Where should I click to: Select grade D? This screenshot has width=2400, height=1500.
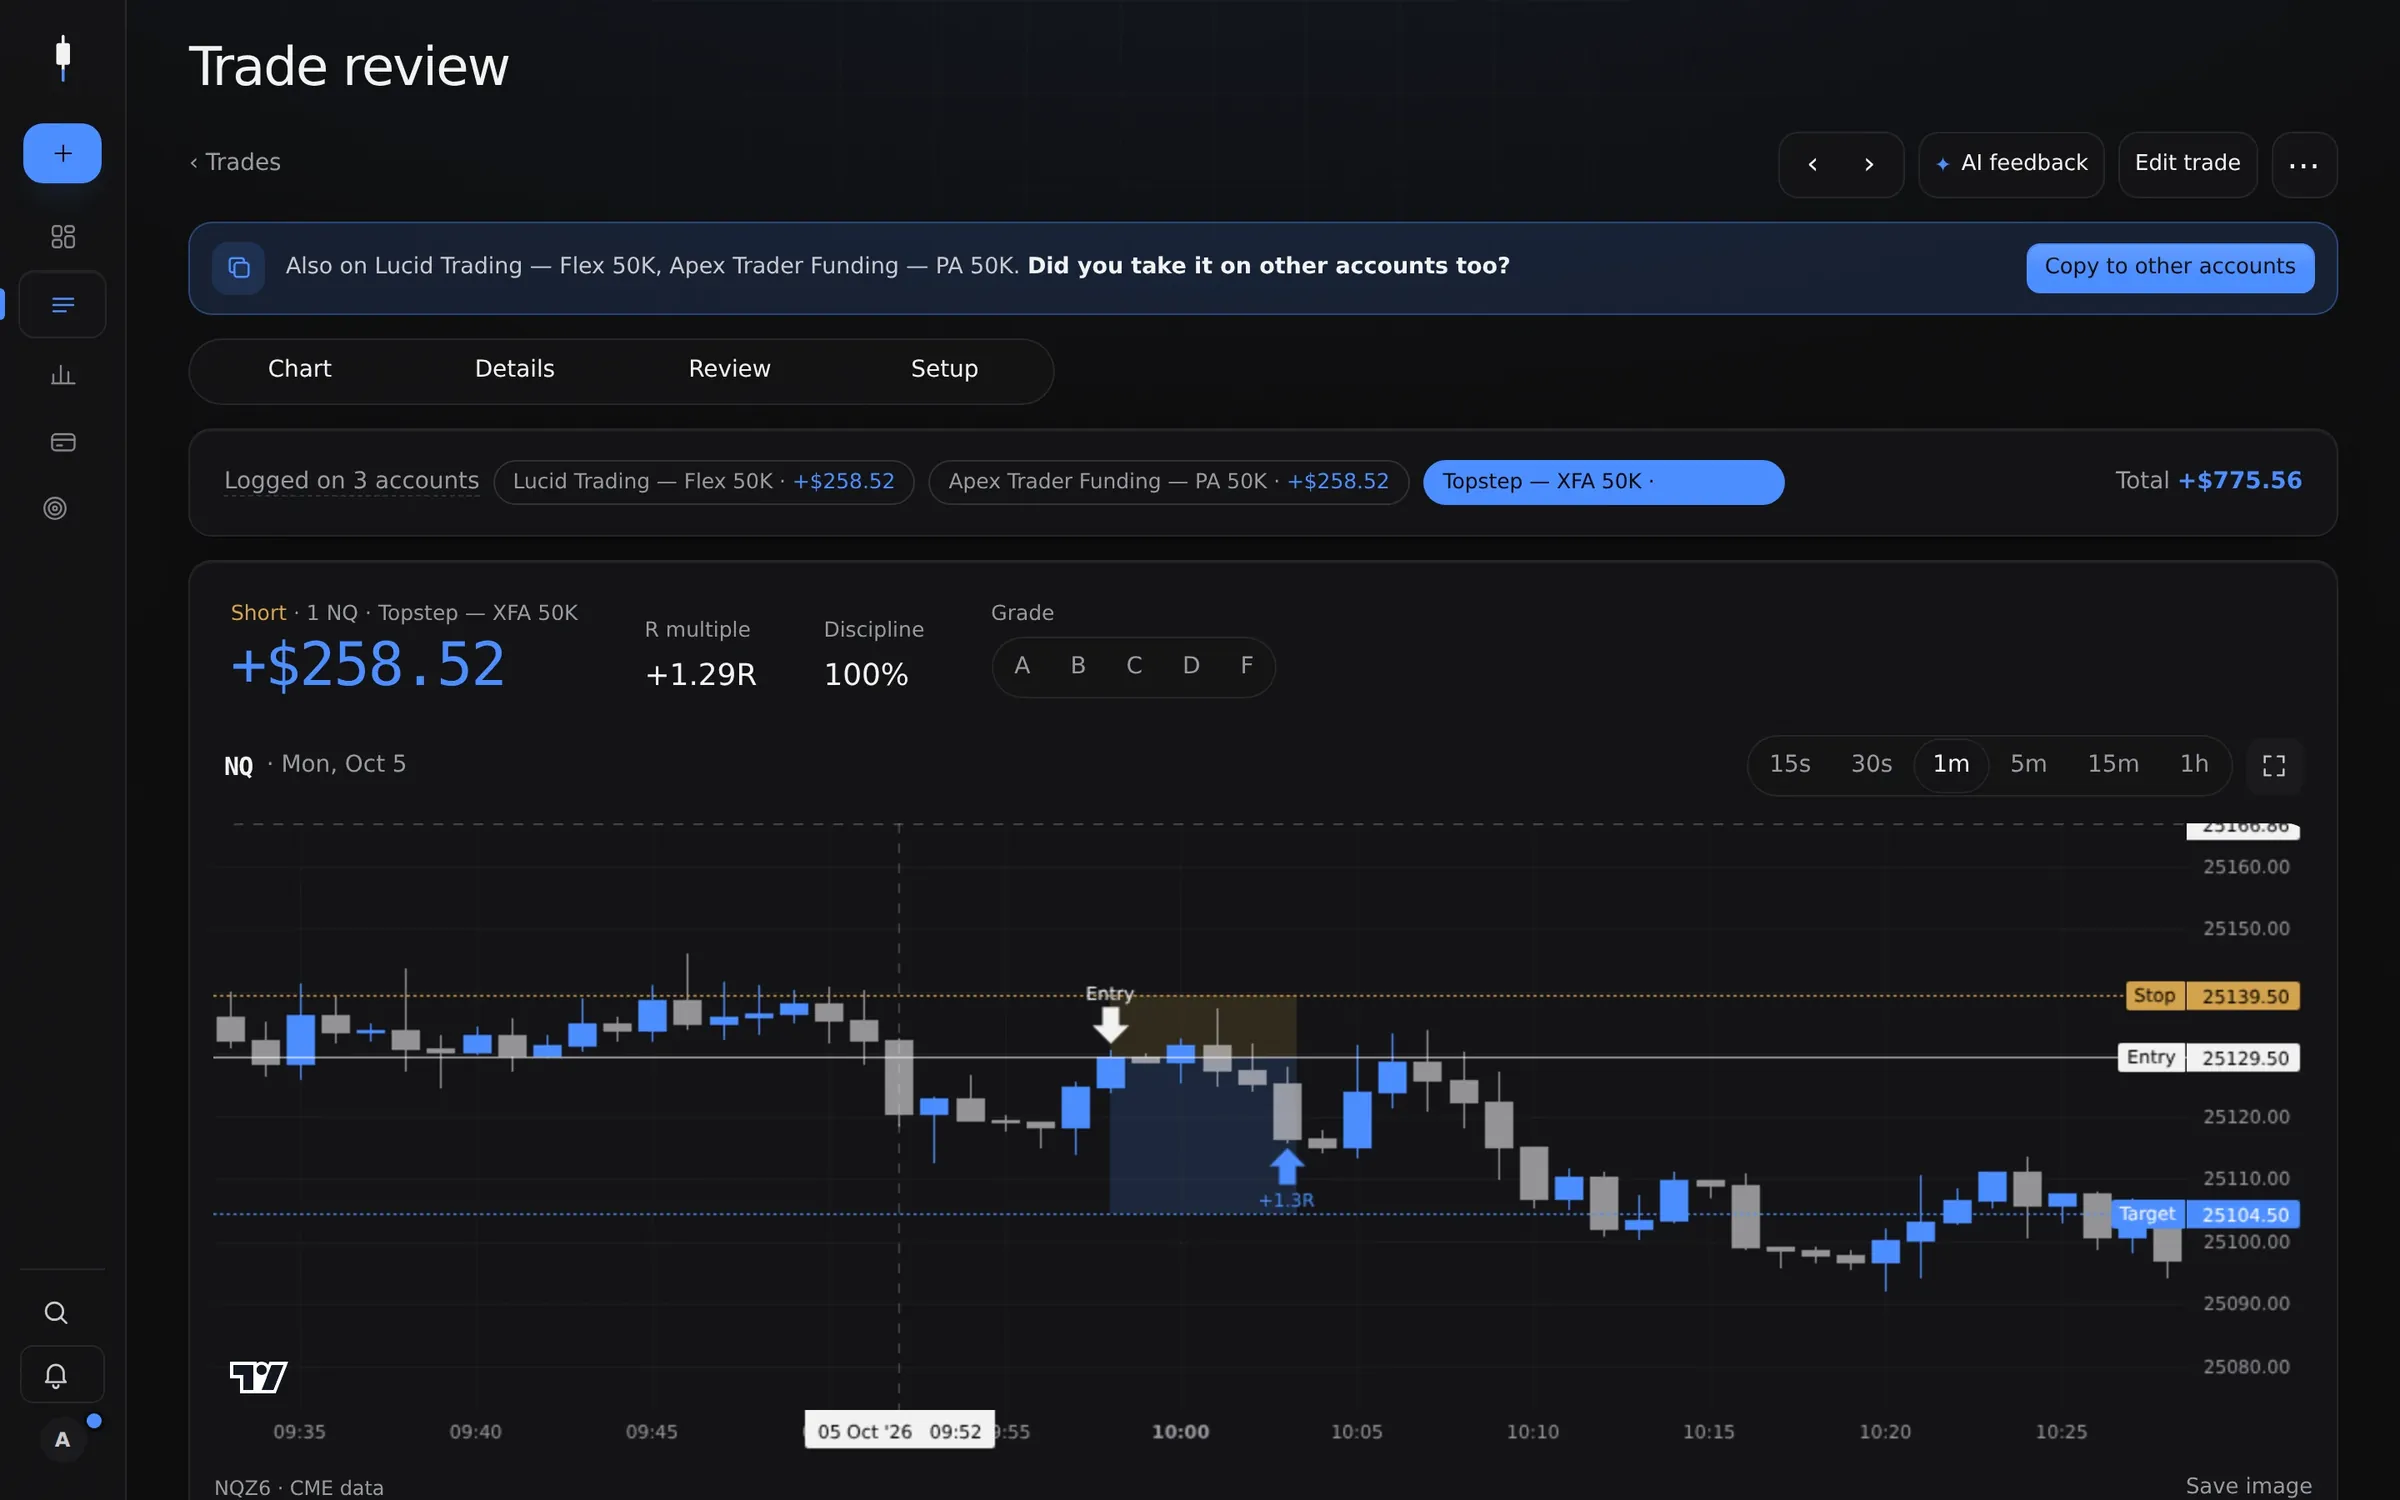click(1191, 666)
